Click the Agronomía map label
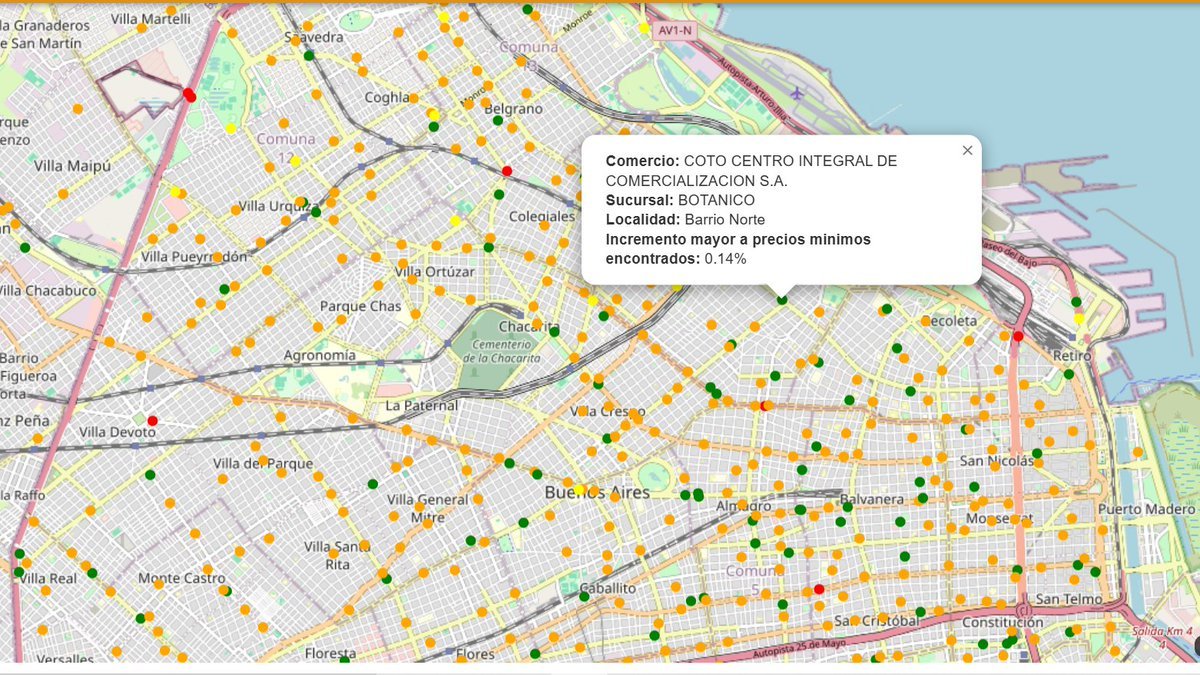Image resolution: width=1200 pixels, height=675 pixels. (319, 355)
